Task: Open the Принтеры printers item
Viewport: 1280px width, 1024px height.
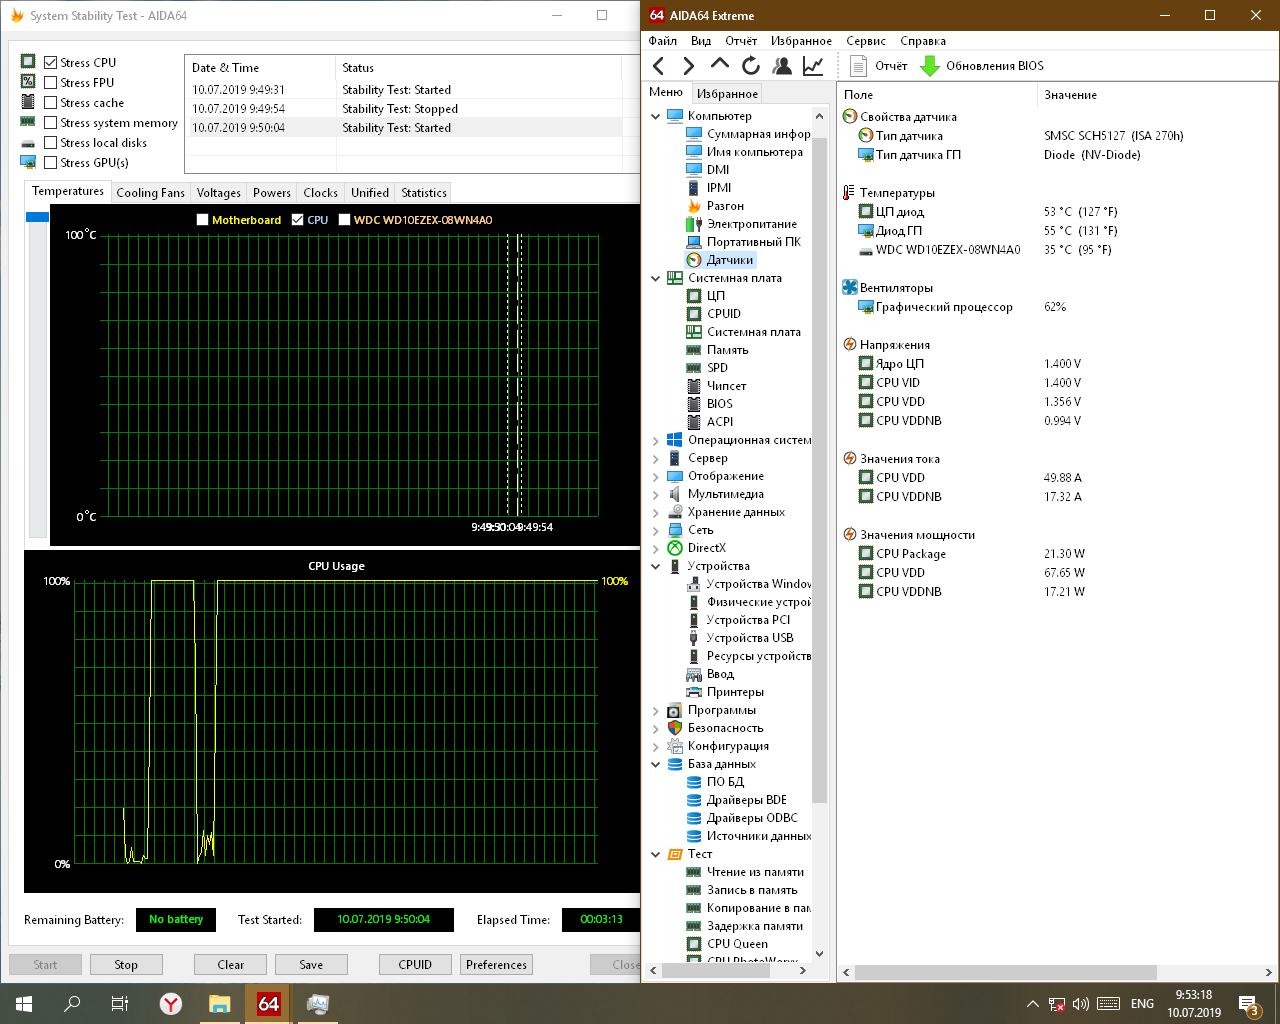Action: coord(725,692)
